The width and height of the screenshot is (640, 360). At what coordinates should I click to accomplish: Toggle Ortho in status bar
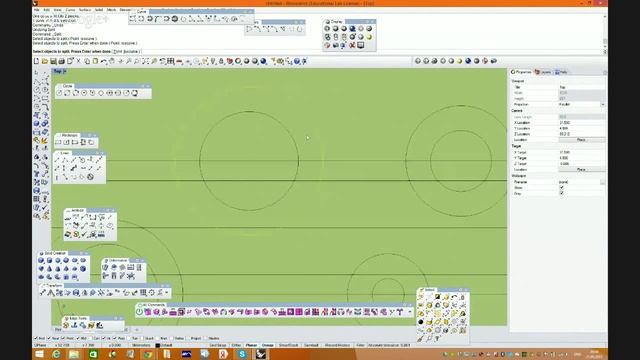pos(236,345)
